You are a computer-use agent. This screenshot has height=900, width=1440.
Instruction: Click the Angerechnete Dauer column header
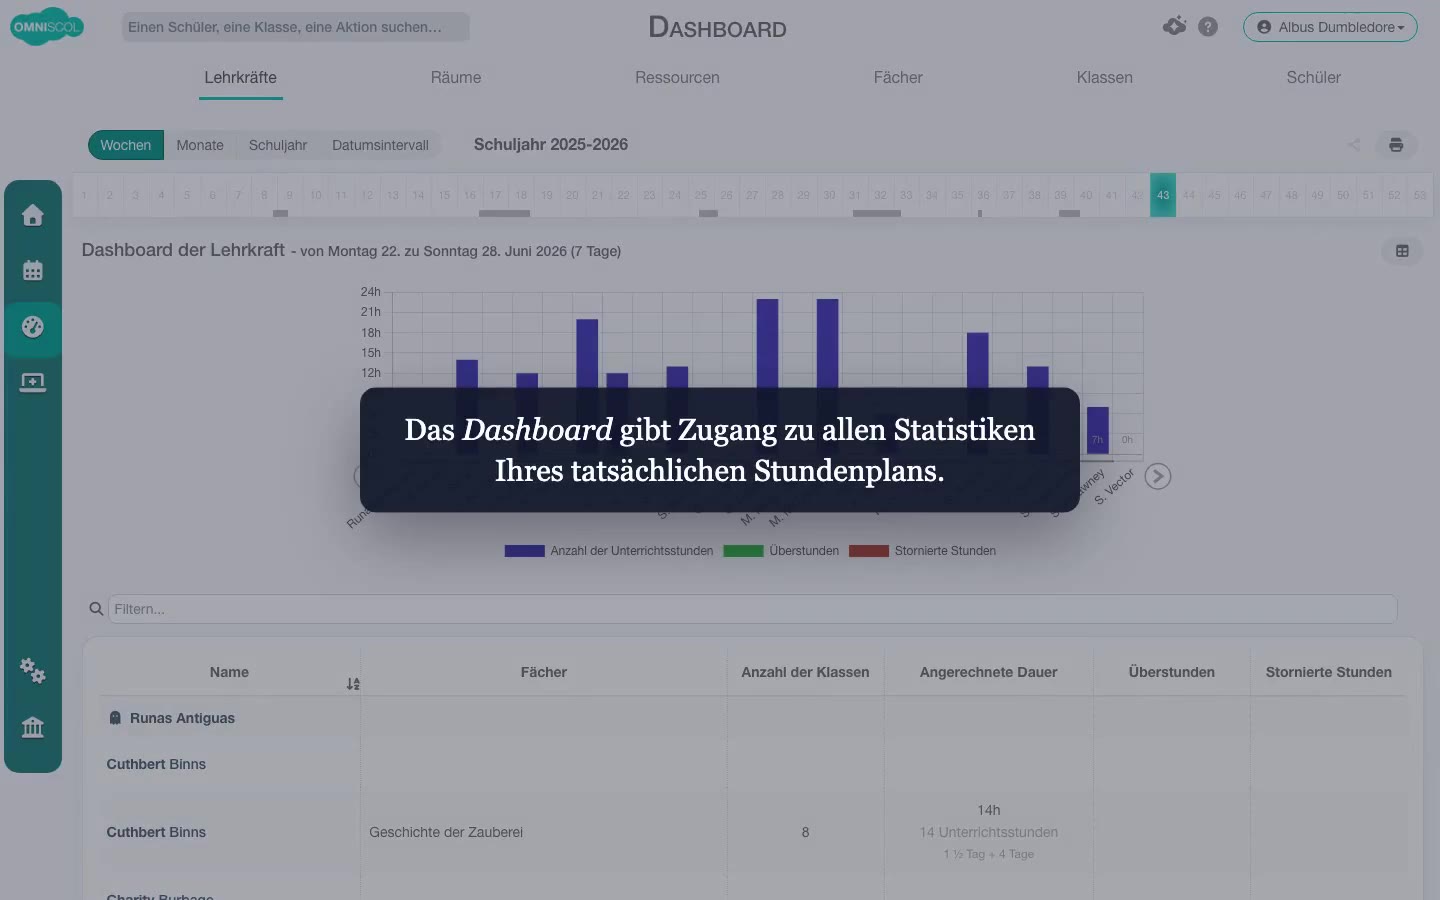(x=988, y=672)
